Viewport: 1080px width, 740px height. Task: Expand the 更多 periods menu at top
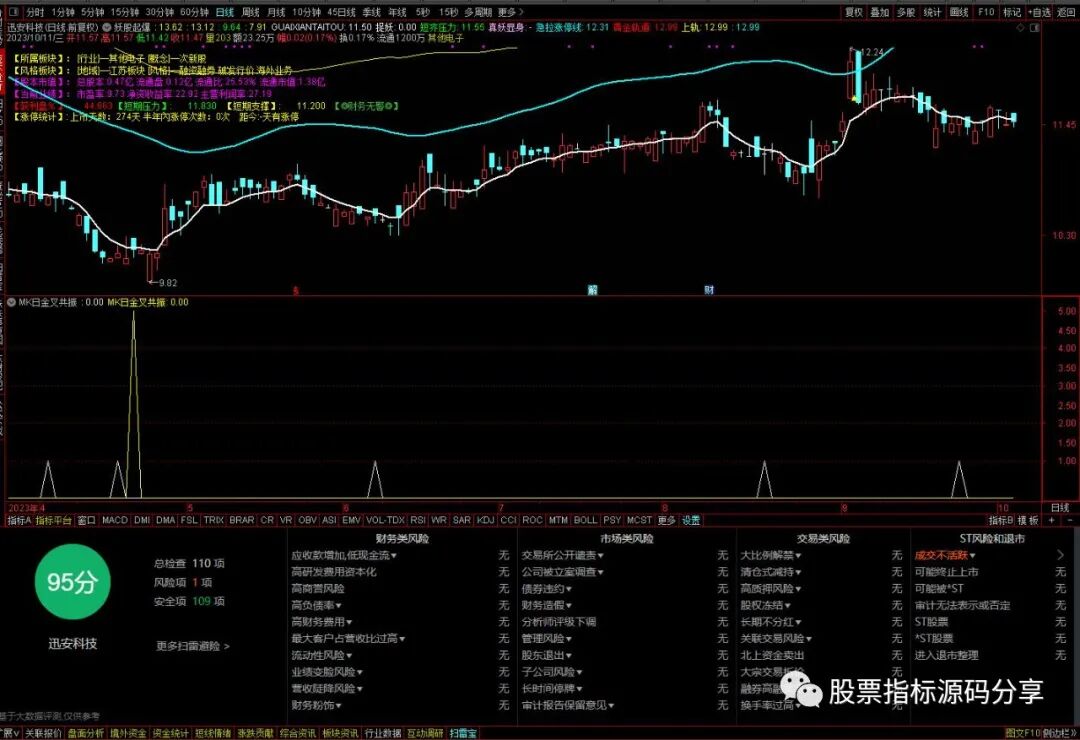point(510,12)
